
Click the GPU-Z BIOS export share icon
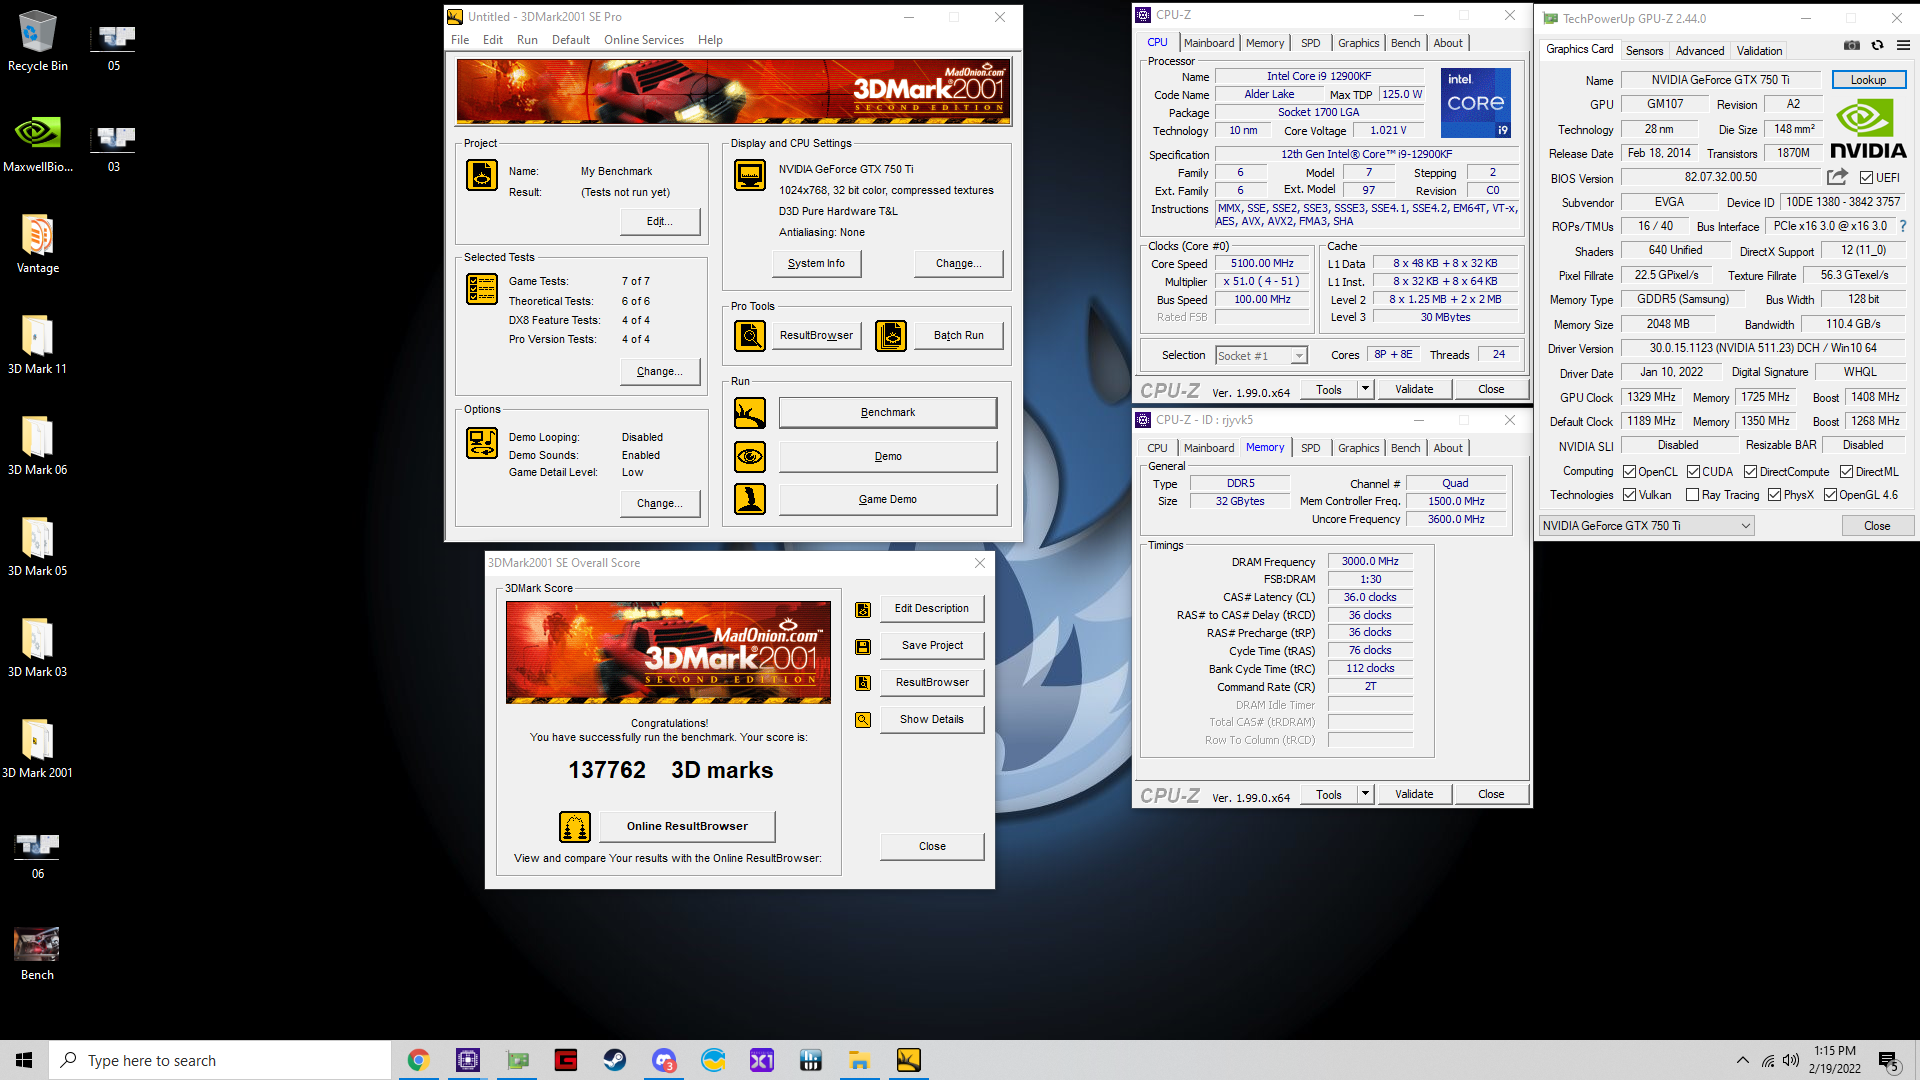point(1837,177)
